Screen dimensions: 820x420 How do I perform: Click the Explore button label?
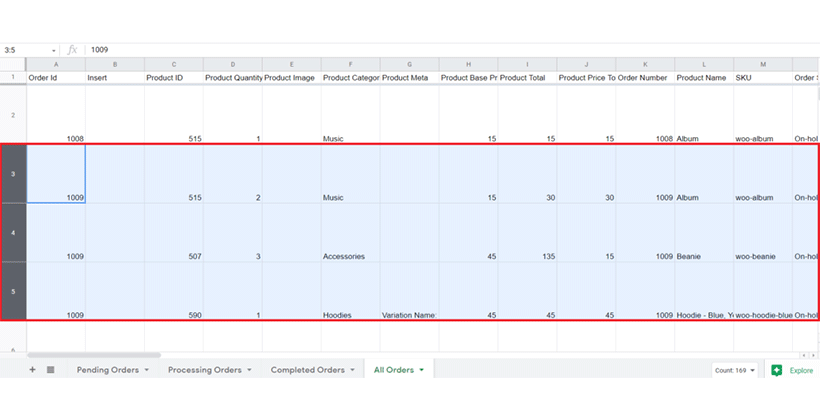[801, 370]
